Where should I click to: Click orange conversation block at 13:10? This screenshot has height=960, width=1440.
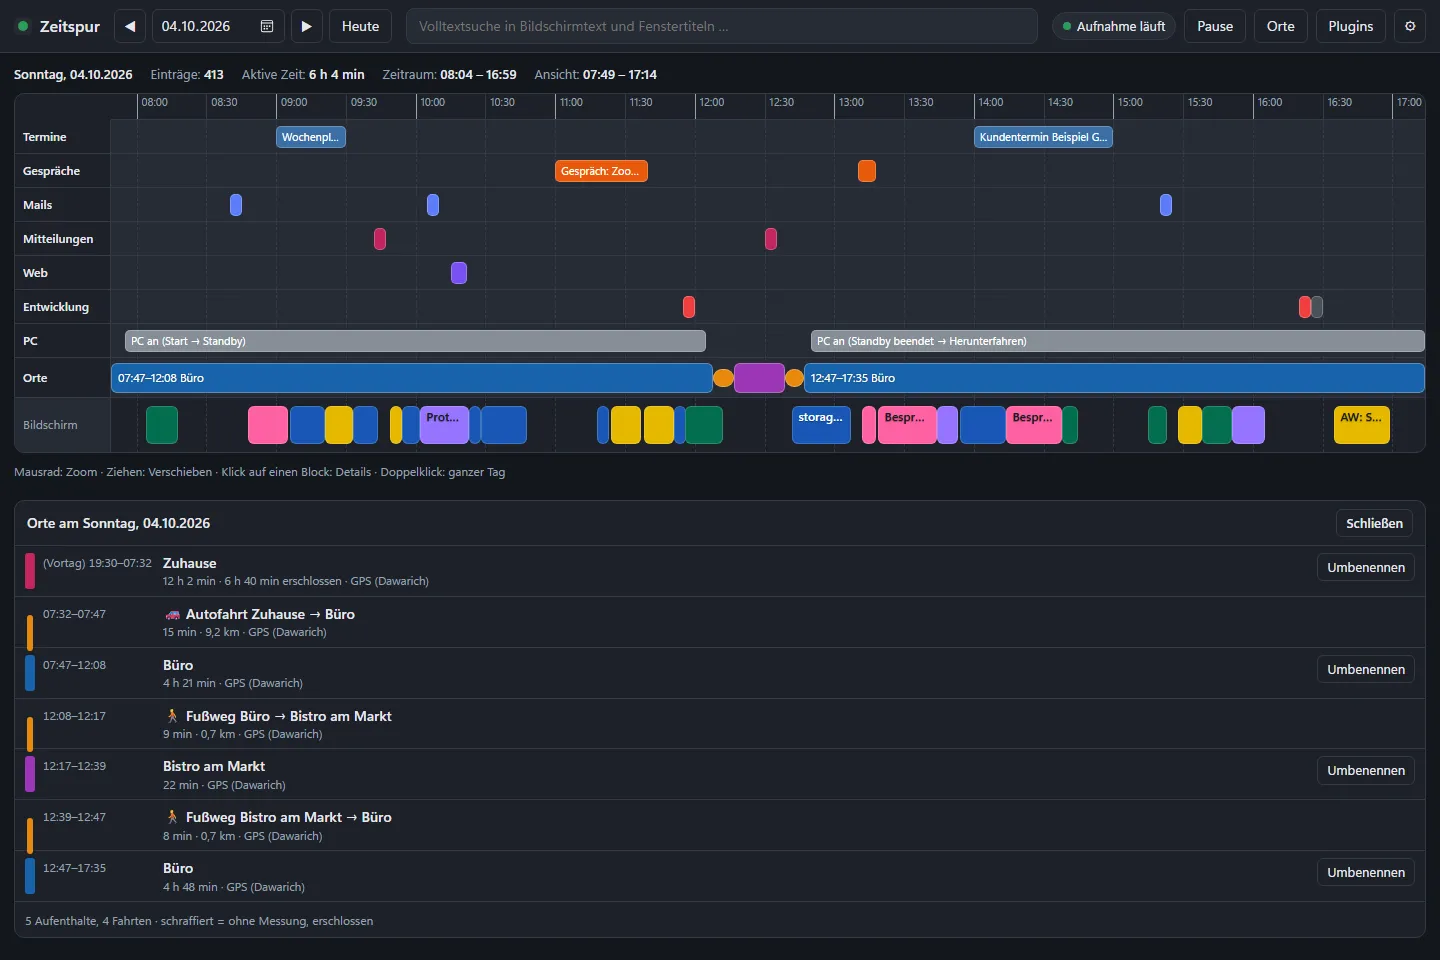tap(867, 171)
